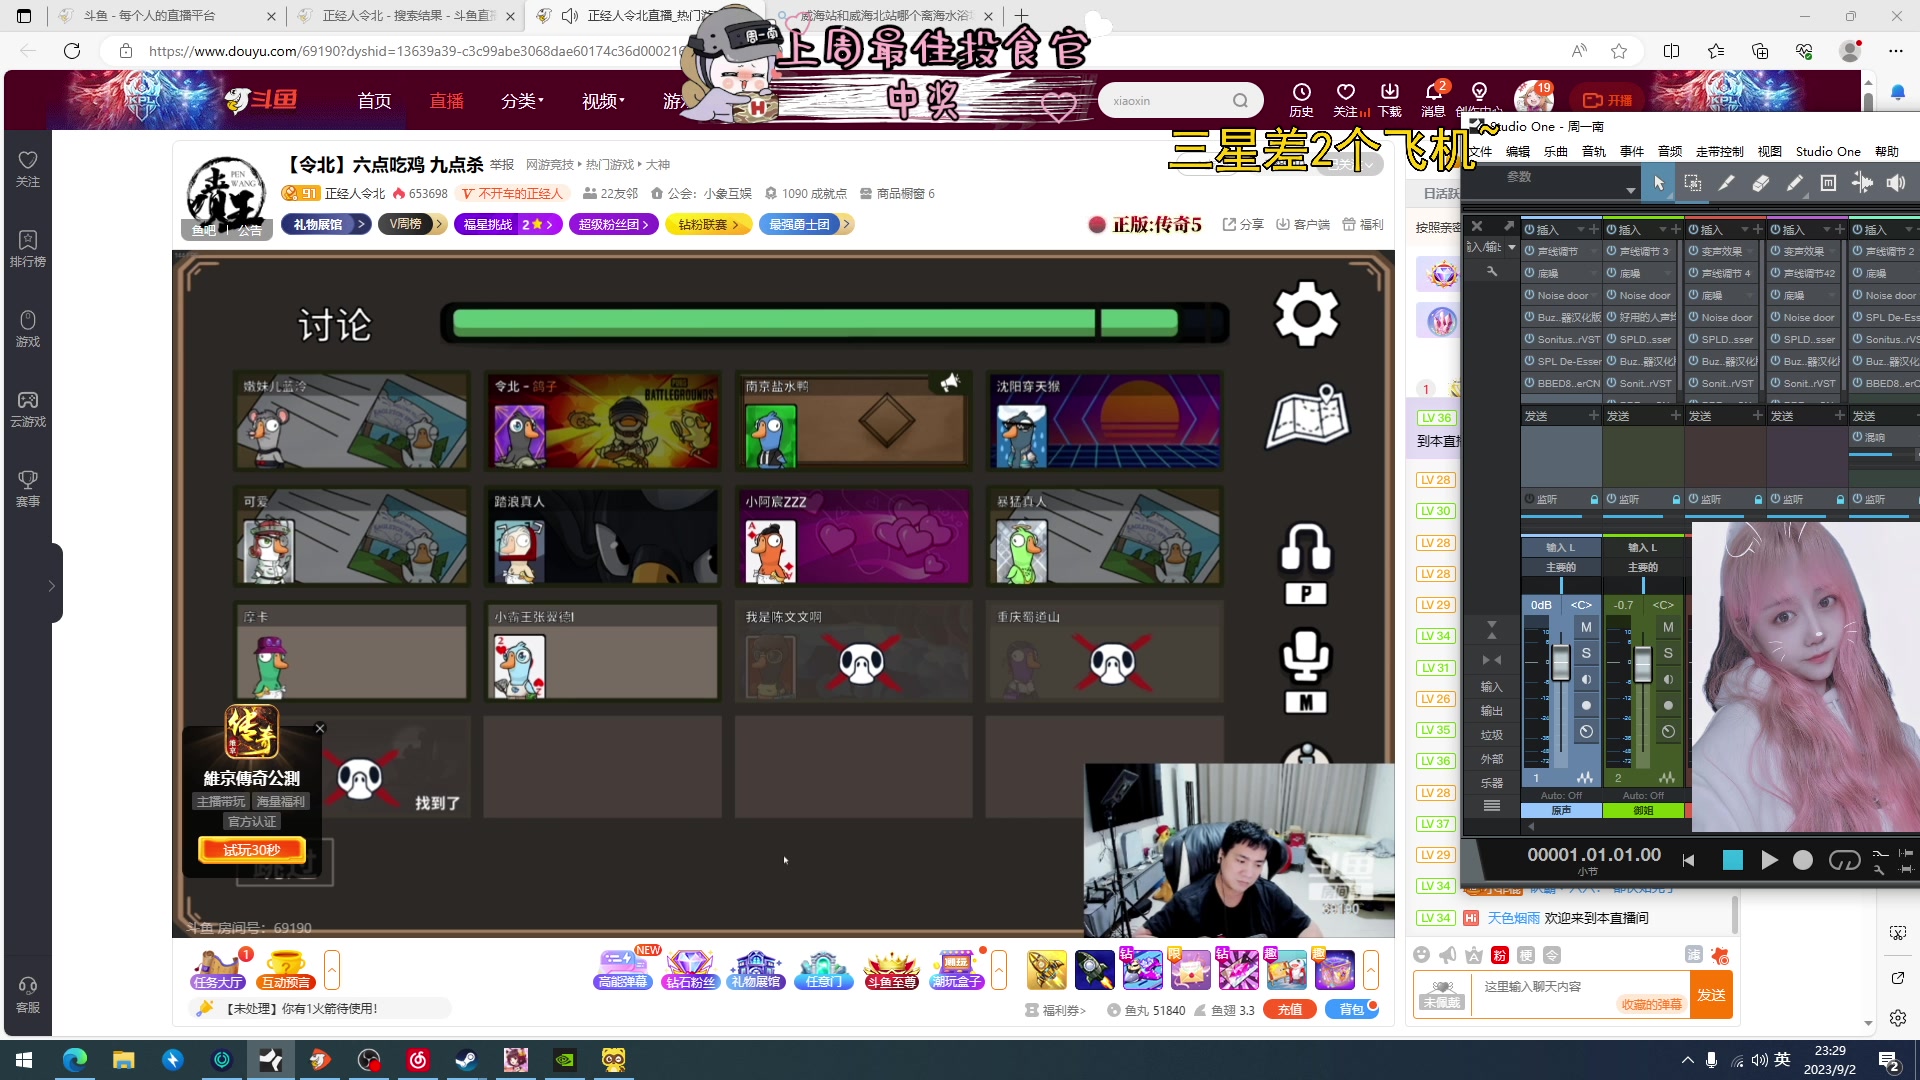This screenshot has height=1080, width=1920.
Task: Select the Mute tool in Studio One
Action: click(x=1828, y=183)
